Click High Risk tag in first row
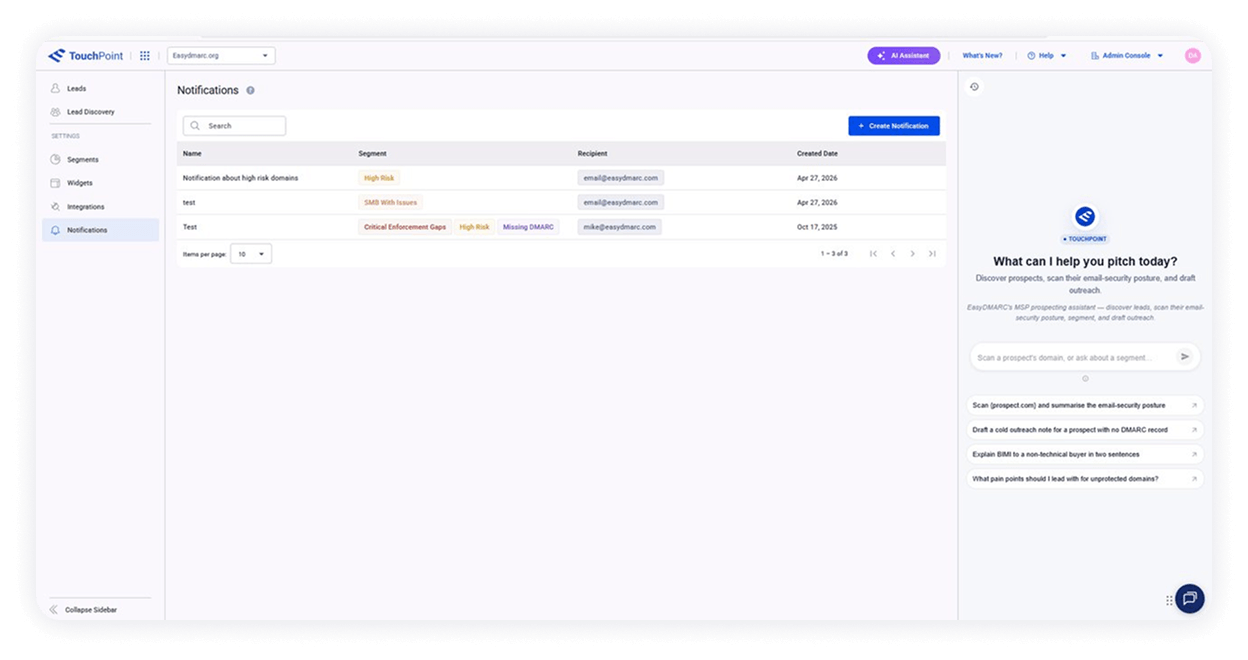Image resolution: width=1248 pixels, height=660 pixels. (379, 178)
